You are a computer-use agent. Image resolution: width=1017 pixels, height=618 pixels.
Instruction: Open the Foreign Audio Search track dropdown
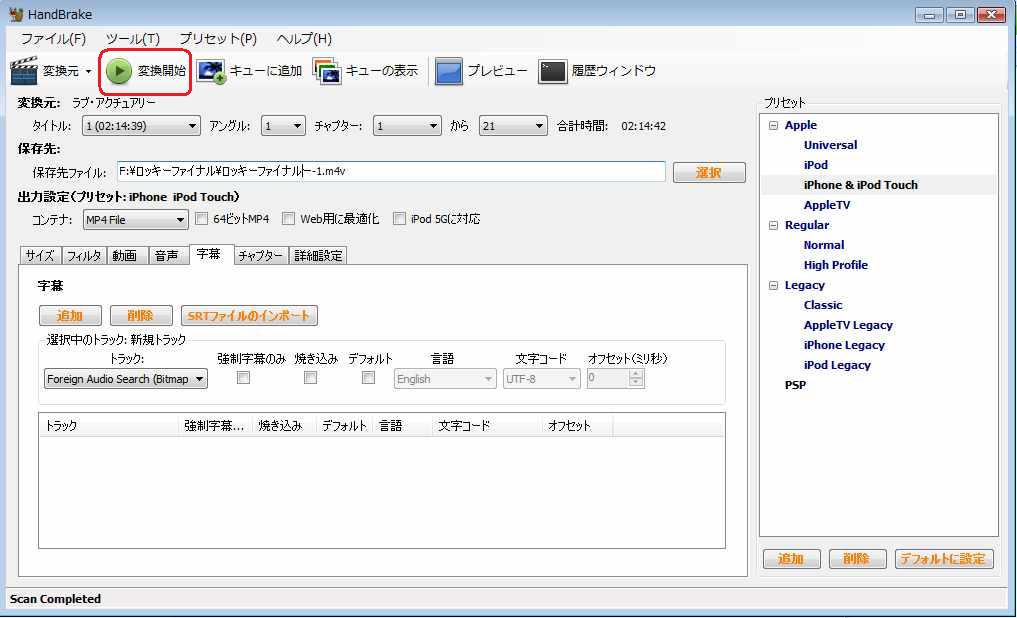tap(126, 379)
